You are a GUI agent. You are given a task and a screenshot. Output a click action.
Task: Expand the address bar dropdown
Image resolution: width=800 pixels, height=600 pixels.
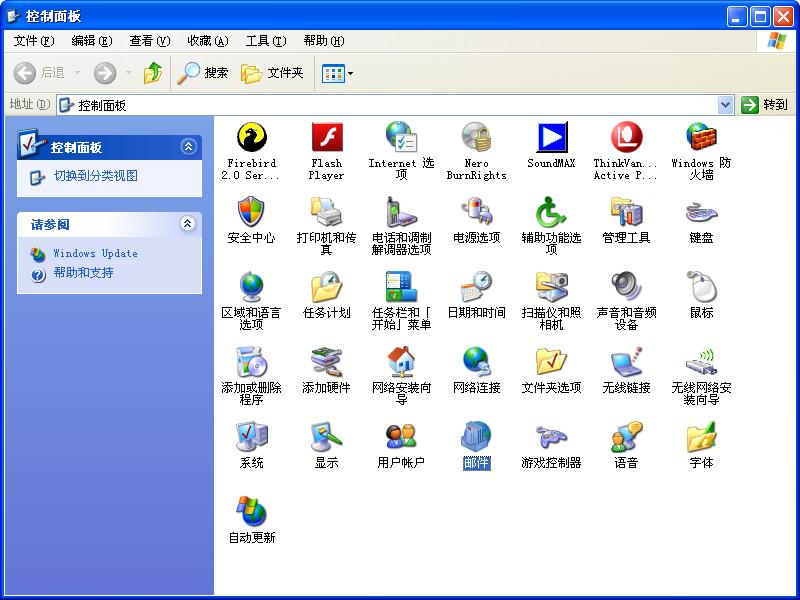[725, 105]
